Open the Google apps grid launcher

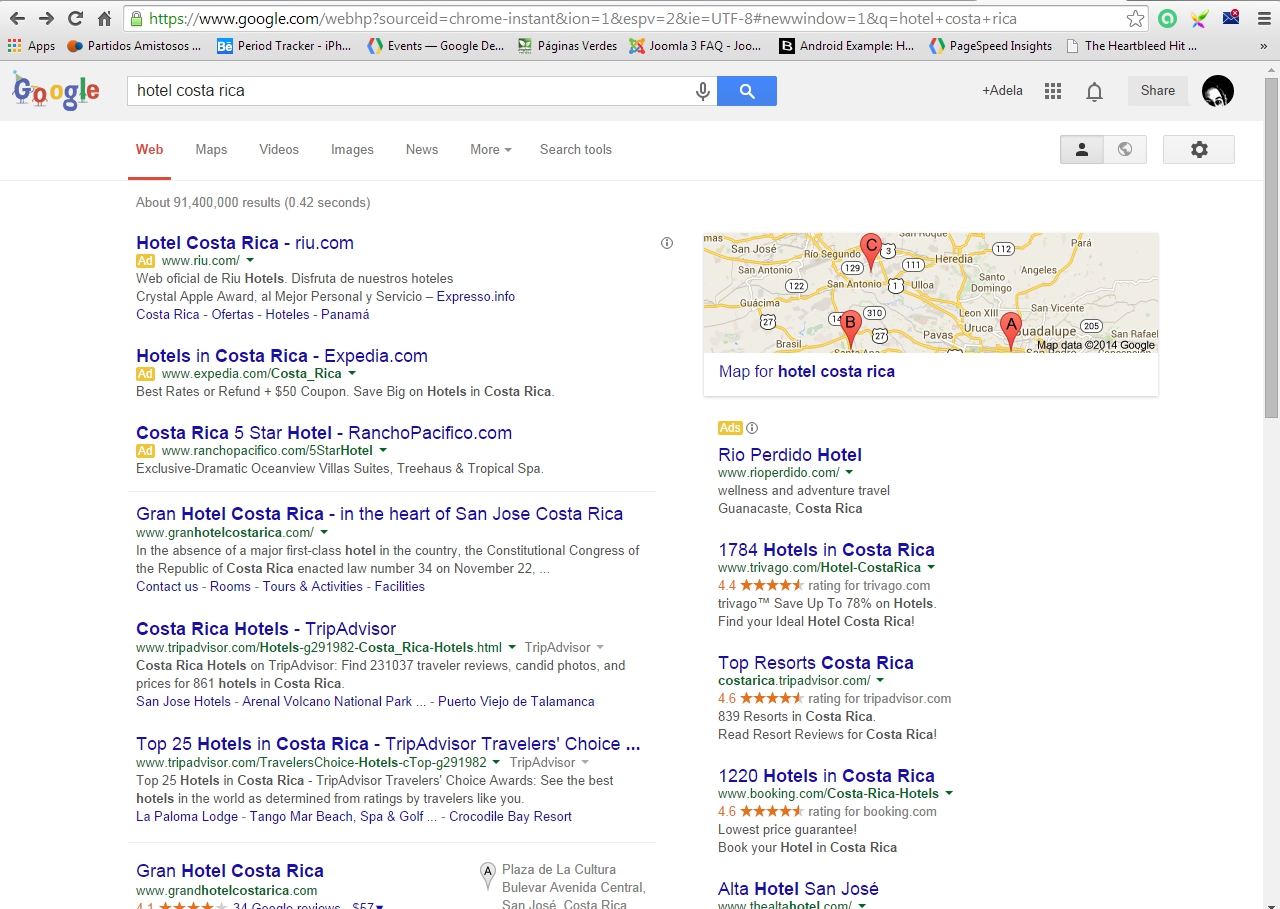1052,90
